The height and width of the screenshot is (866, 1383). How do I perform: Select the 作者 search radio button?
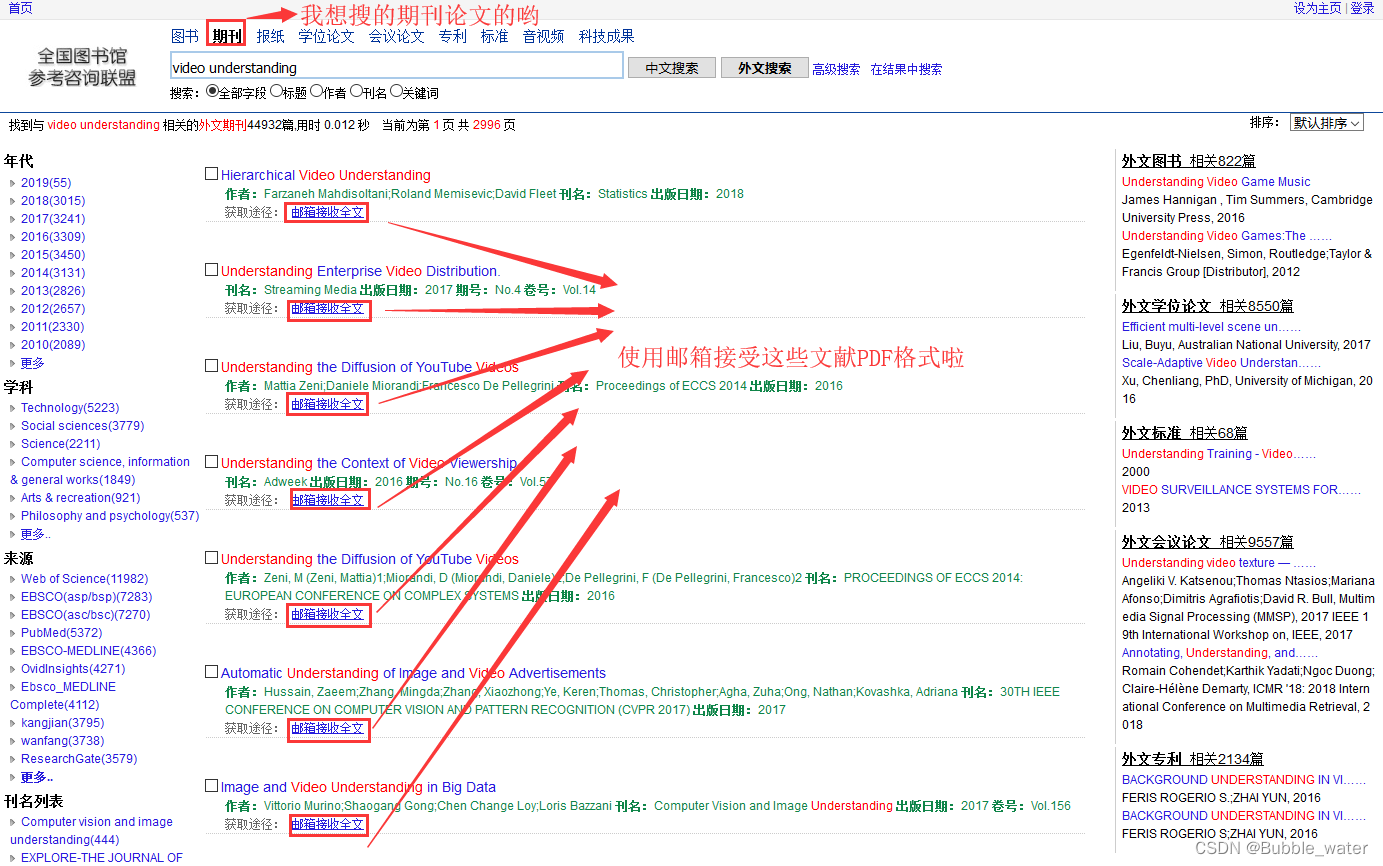(316, 91)
